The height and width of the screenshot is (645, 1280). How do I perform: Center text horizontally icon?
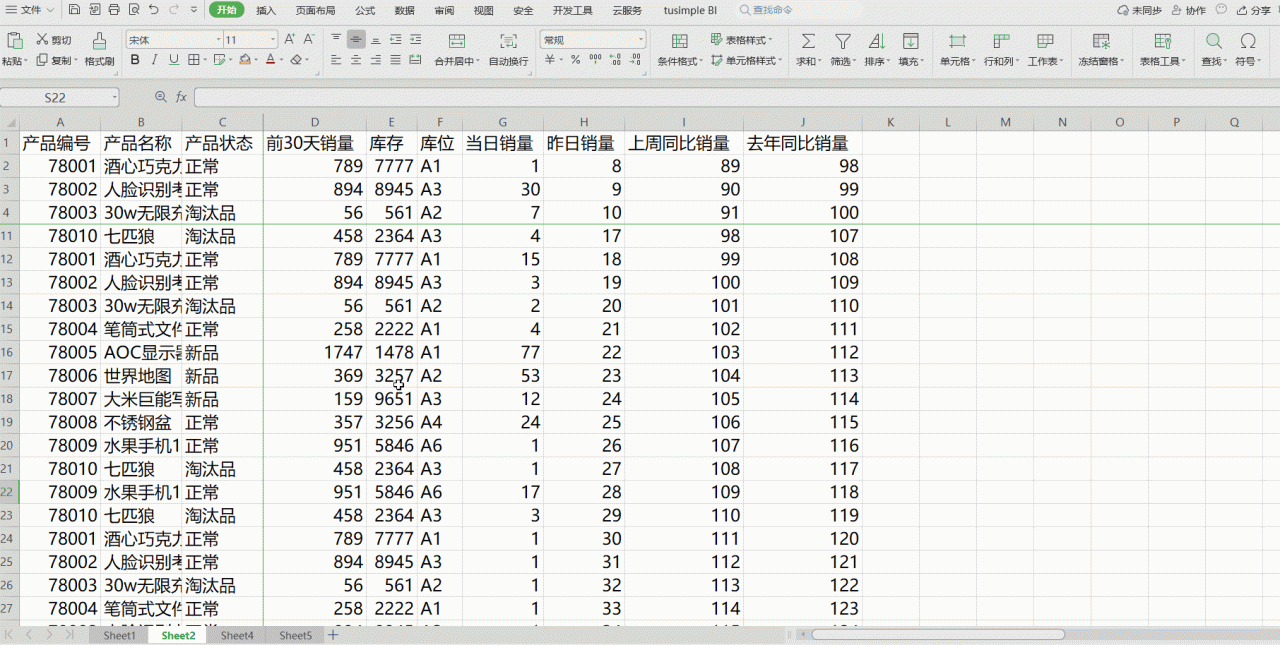(x=356, y=60)
